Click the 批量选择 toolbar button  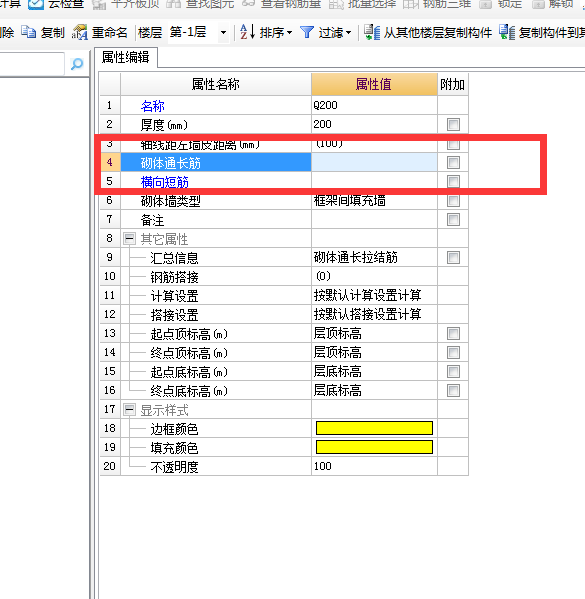362,4
